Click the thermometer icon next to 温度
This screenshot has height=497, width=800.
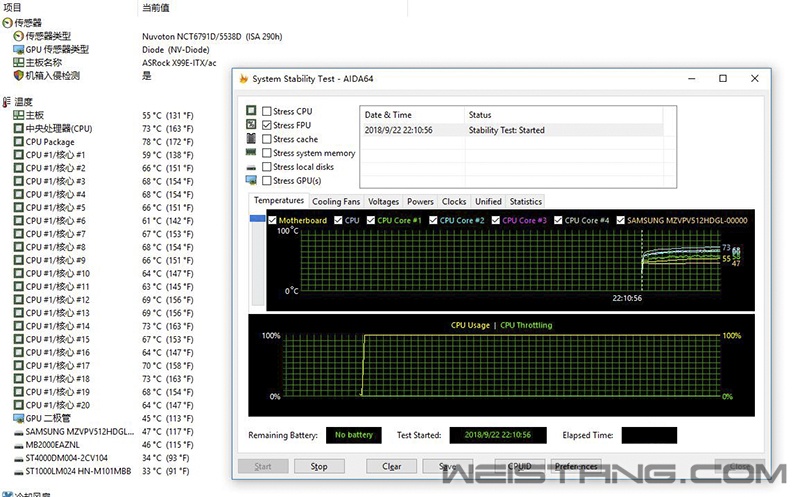pyautogui.click(x=7, y=102)
